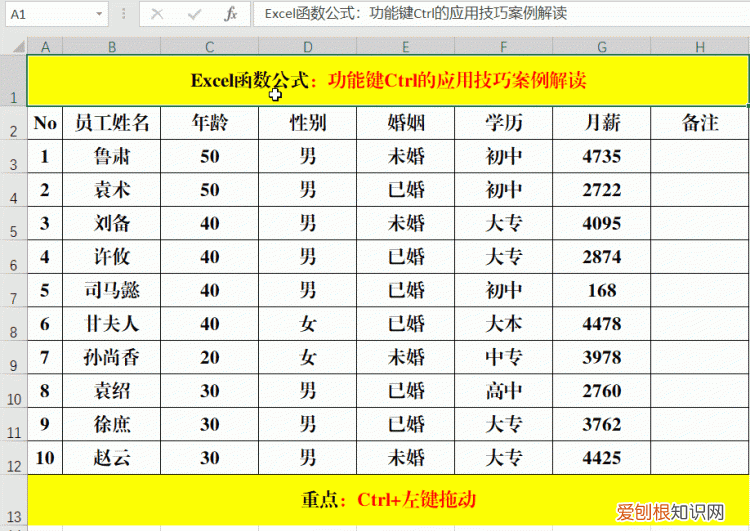Select the cell containing 鲁肃
Viewport: 750px width, 531px height.
click(x=111, y=156)
